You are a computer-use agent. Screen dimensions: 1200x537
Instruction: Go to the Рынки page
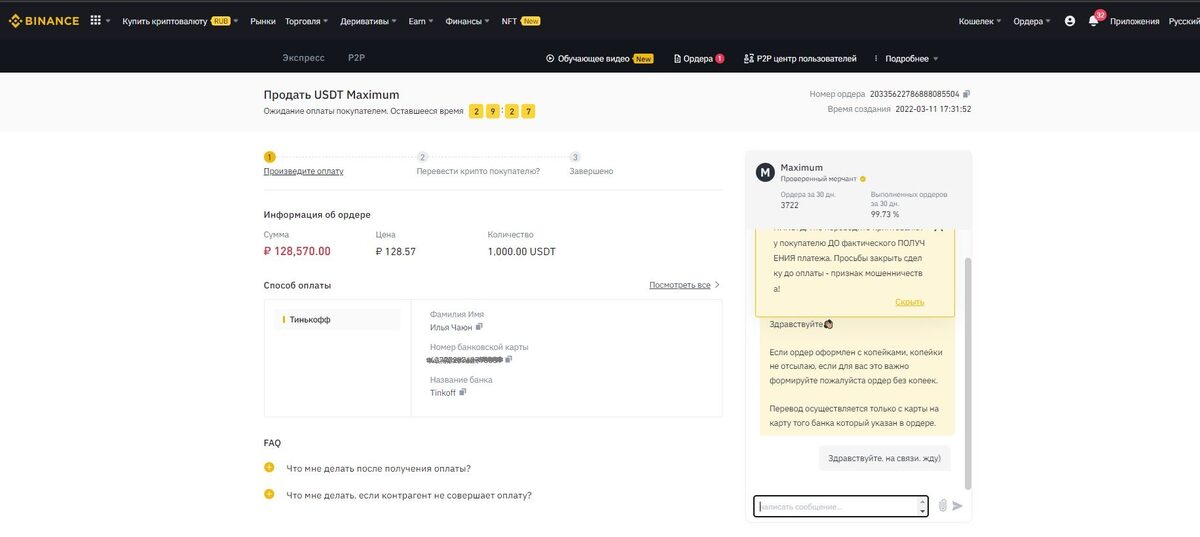coord(263,20)
